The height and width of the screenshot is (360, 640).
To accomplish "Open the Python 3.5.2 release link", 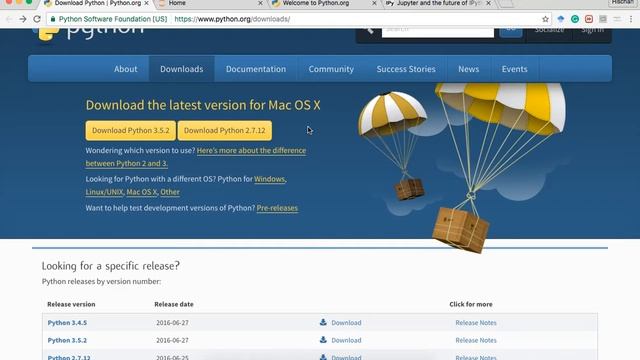I will (67, 340).
